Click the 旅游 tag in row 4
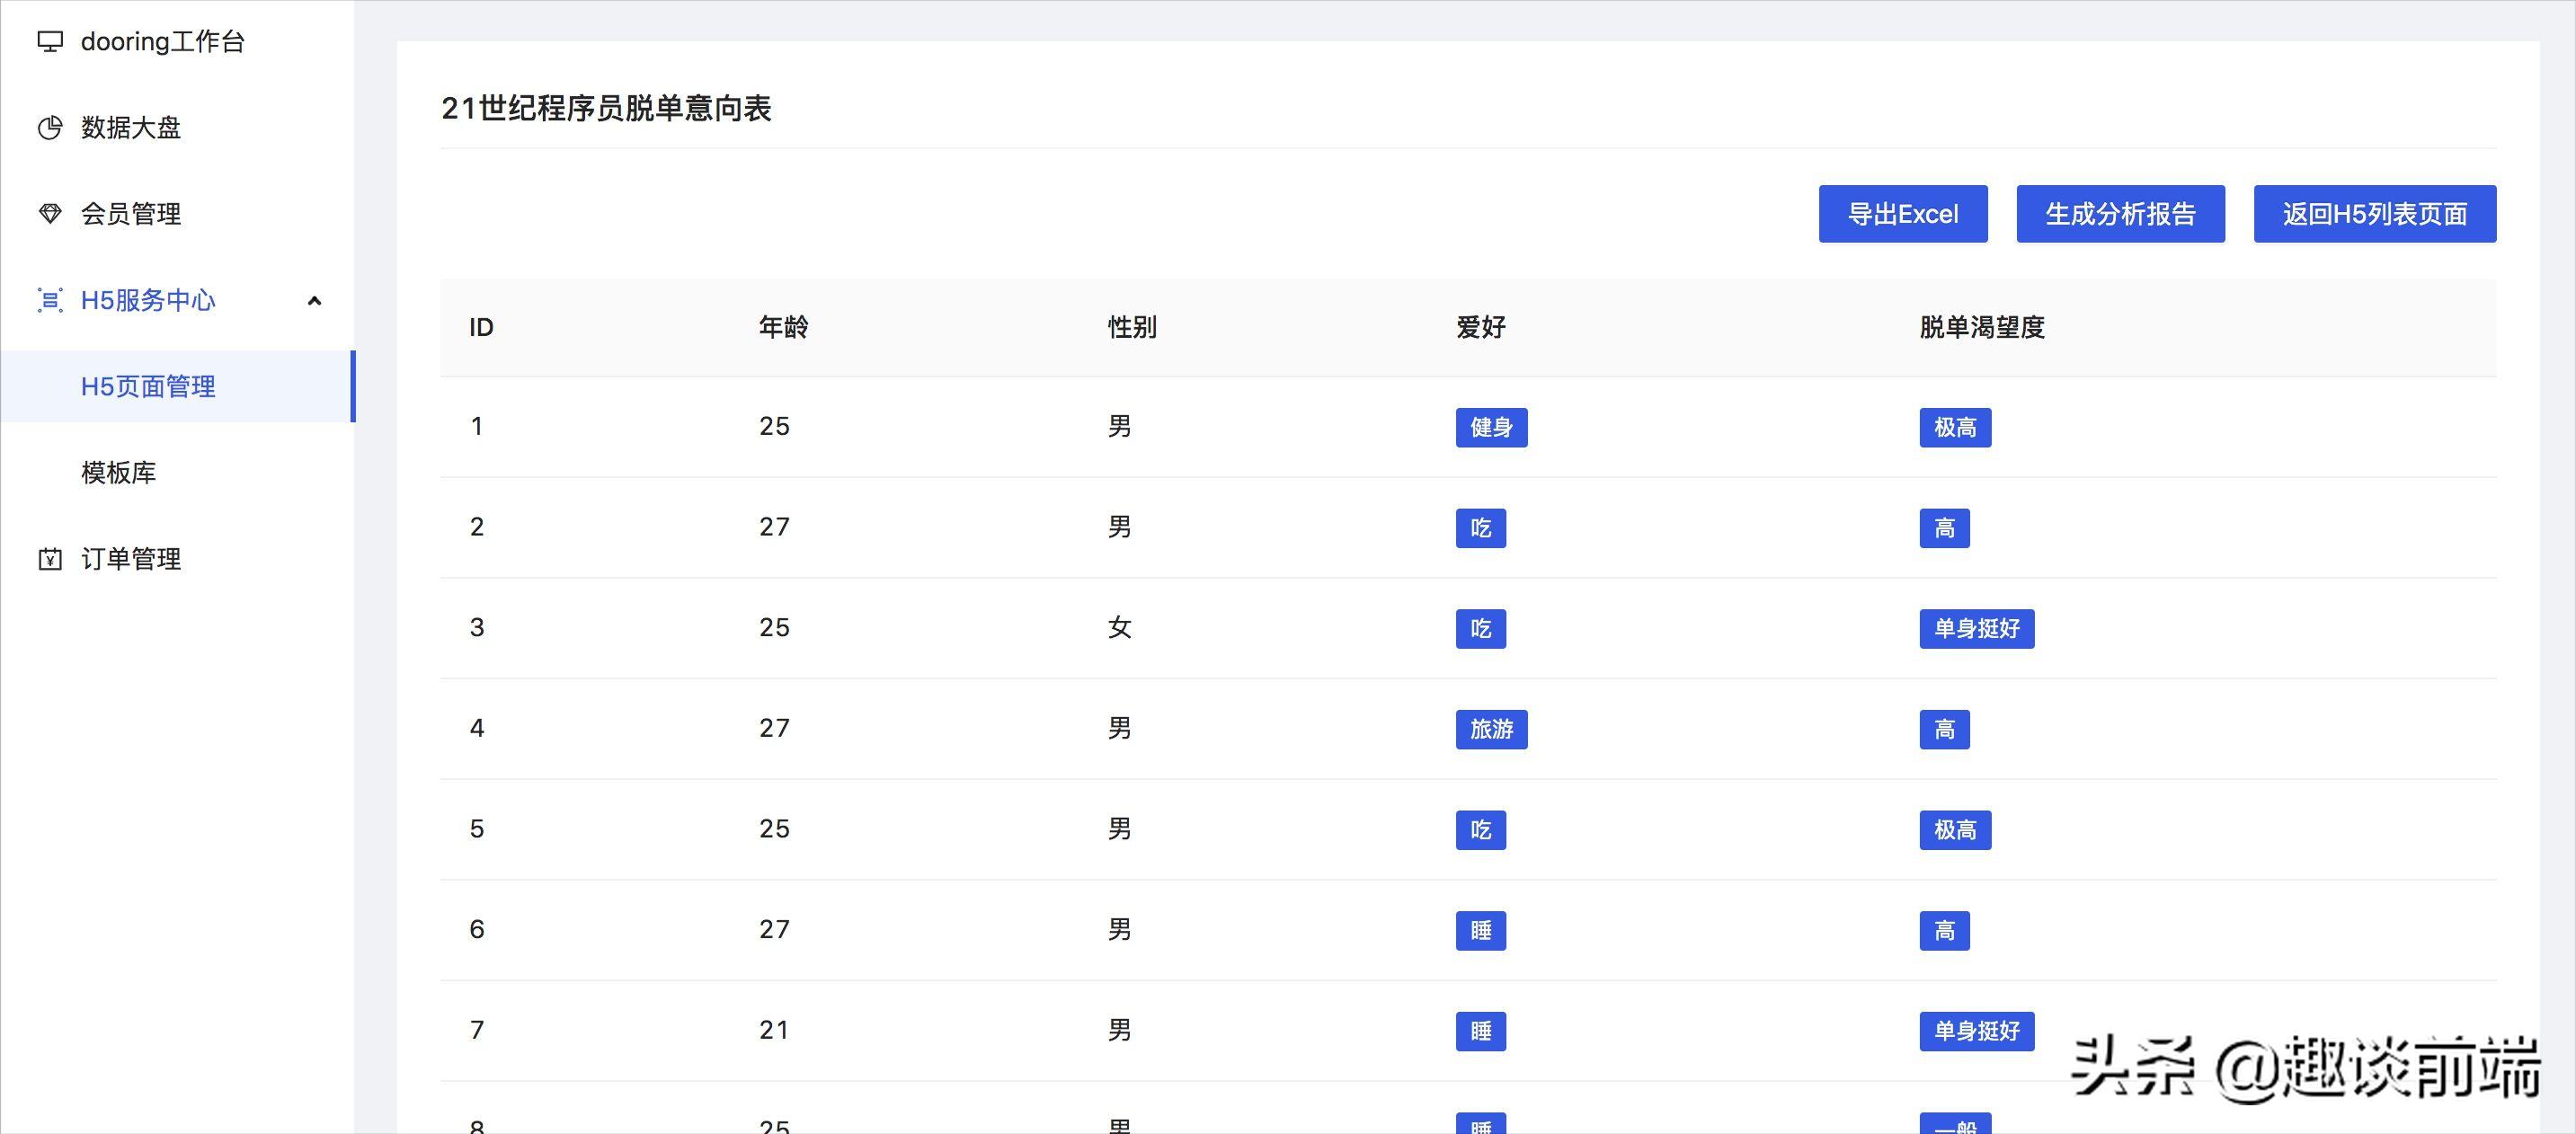 (x=1491, y=729)
